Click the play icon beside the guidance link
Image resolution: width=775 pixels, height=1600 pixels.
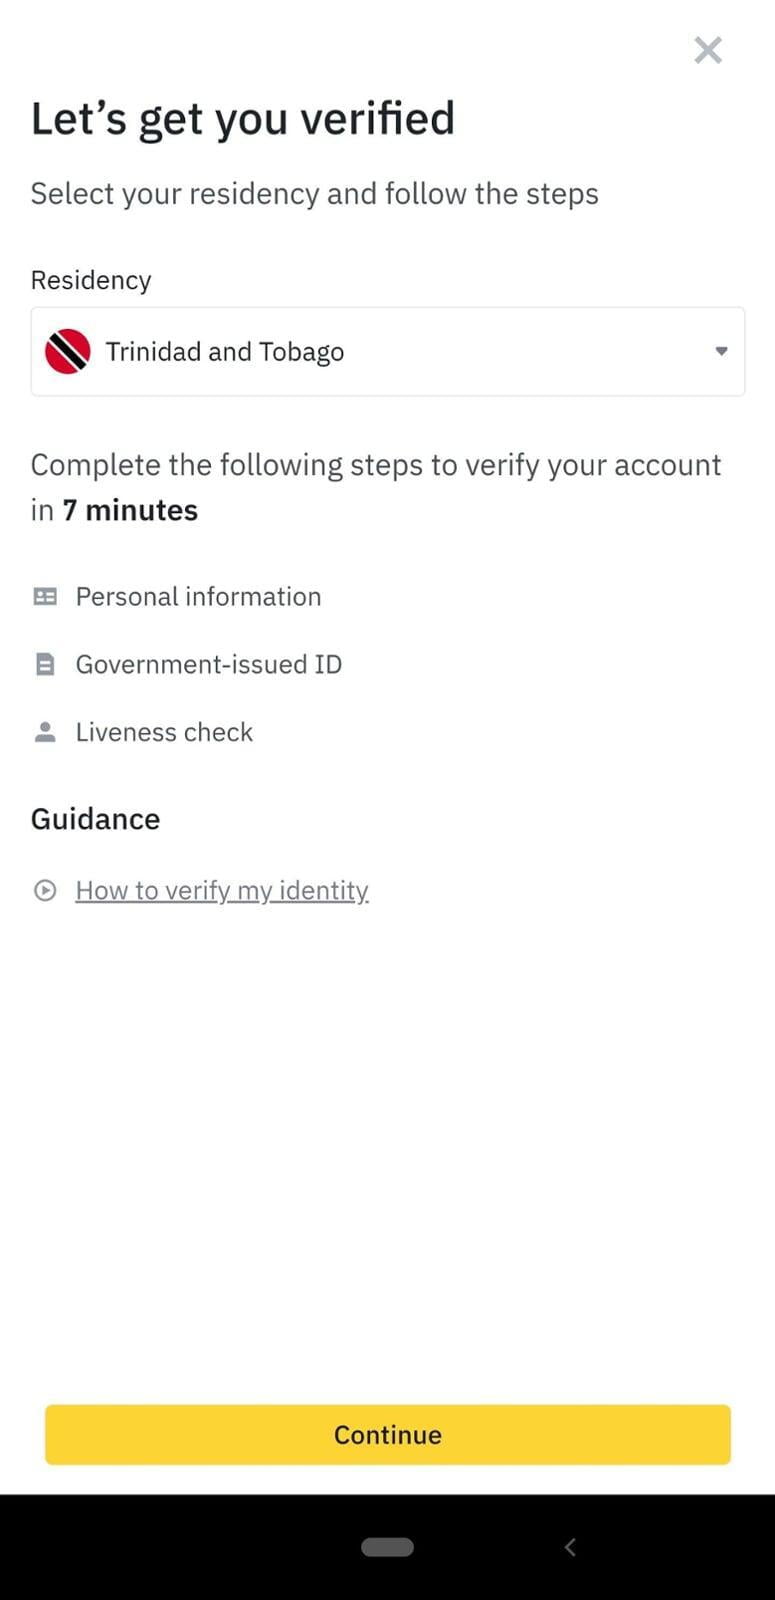click(x=45, y=890)
